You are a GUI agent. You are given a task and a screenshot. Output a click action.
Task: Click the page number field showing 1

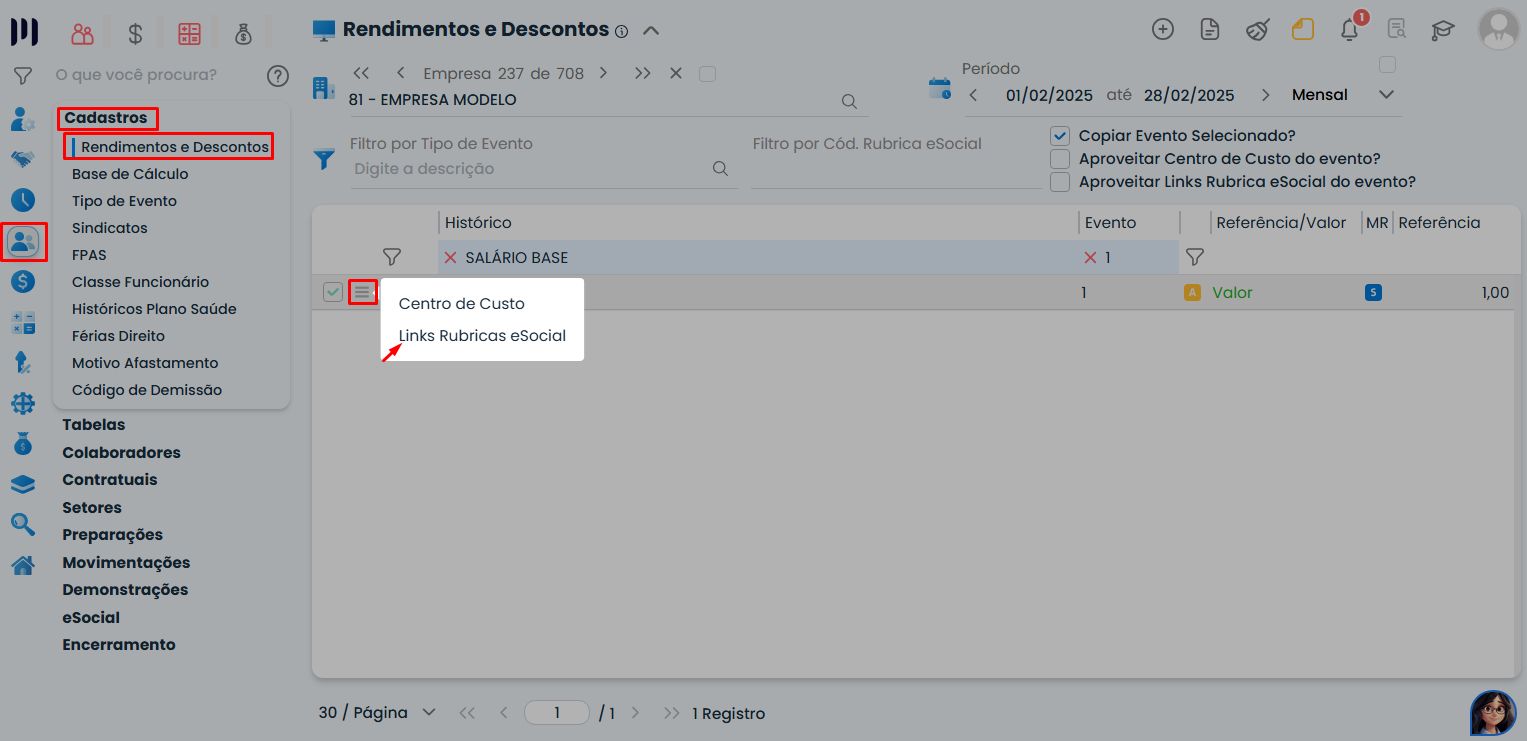tap(557, 713)
